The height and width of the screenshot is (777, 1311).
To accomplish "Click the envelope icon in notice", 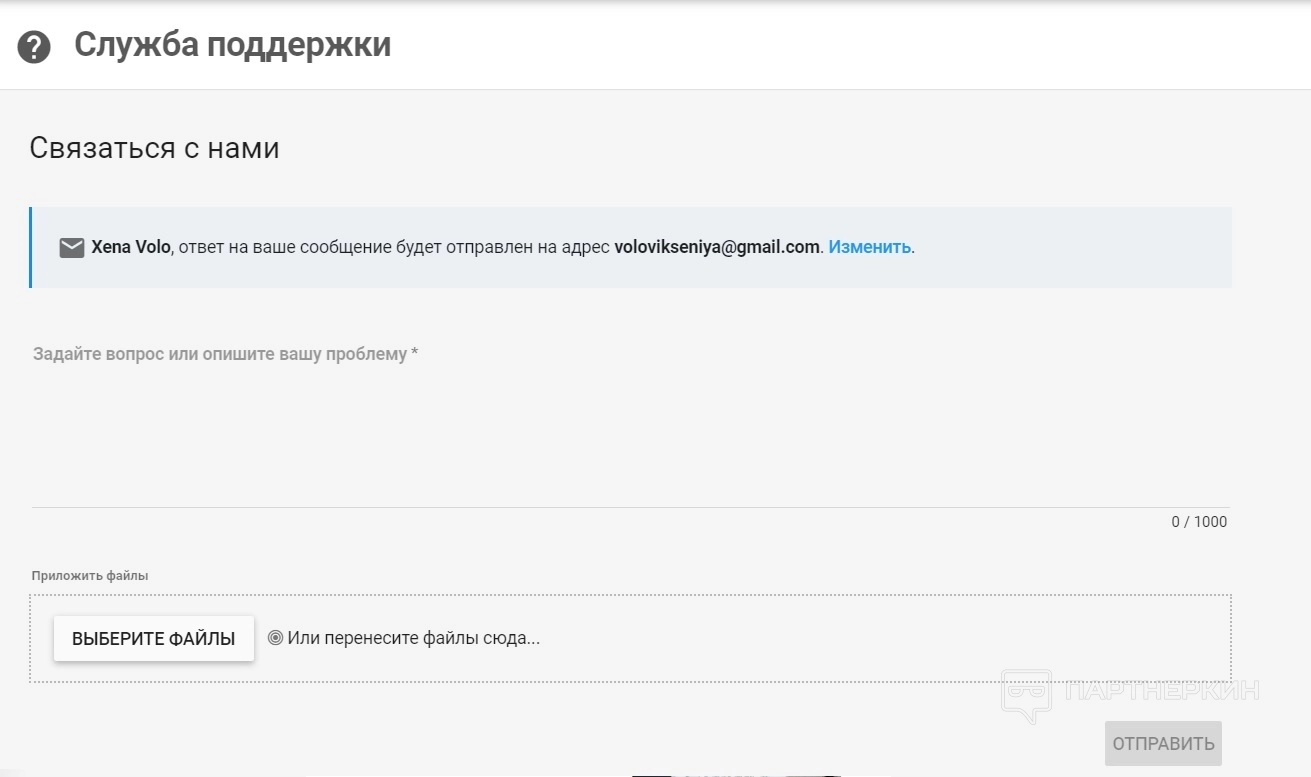I will [x=72, y=248].
